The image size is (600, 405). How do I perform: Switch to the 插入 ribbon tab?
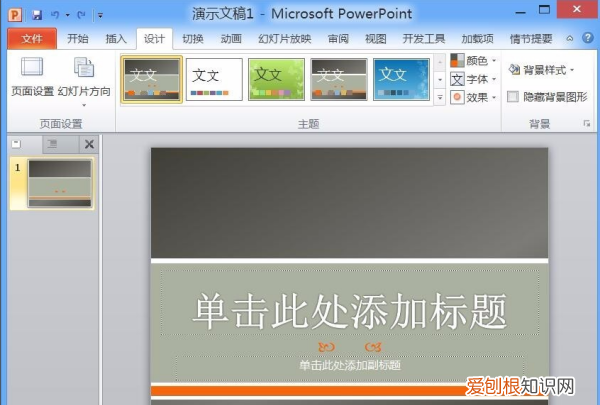pyautogui.click(x=116, y=39)
